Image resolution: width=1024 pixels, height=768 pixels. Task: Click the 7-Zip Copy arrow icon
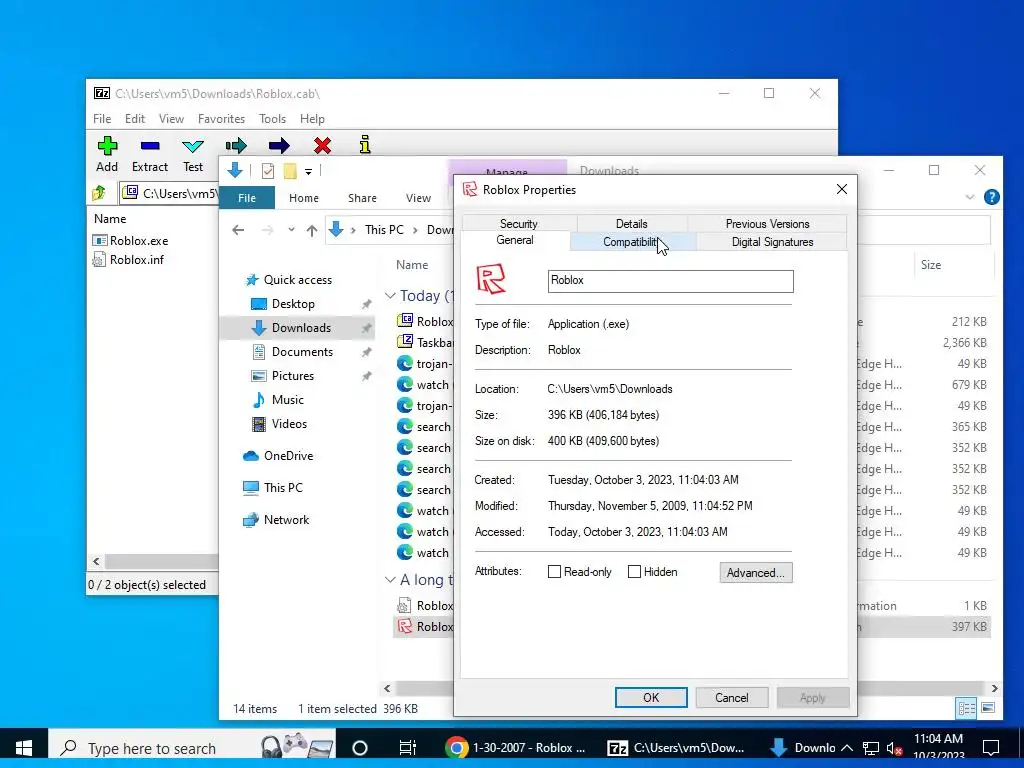[x=236, y=145]
